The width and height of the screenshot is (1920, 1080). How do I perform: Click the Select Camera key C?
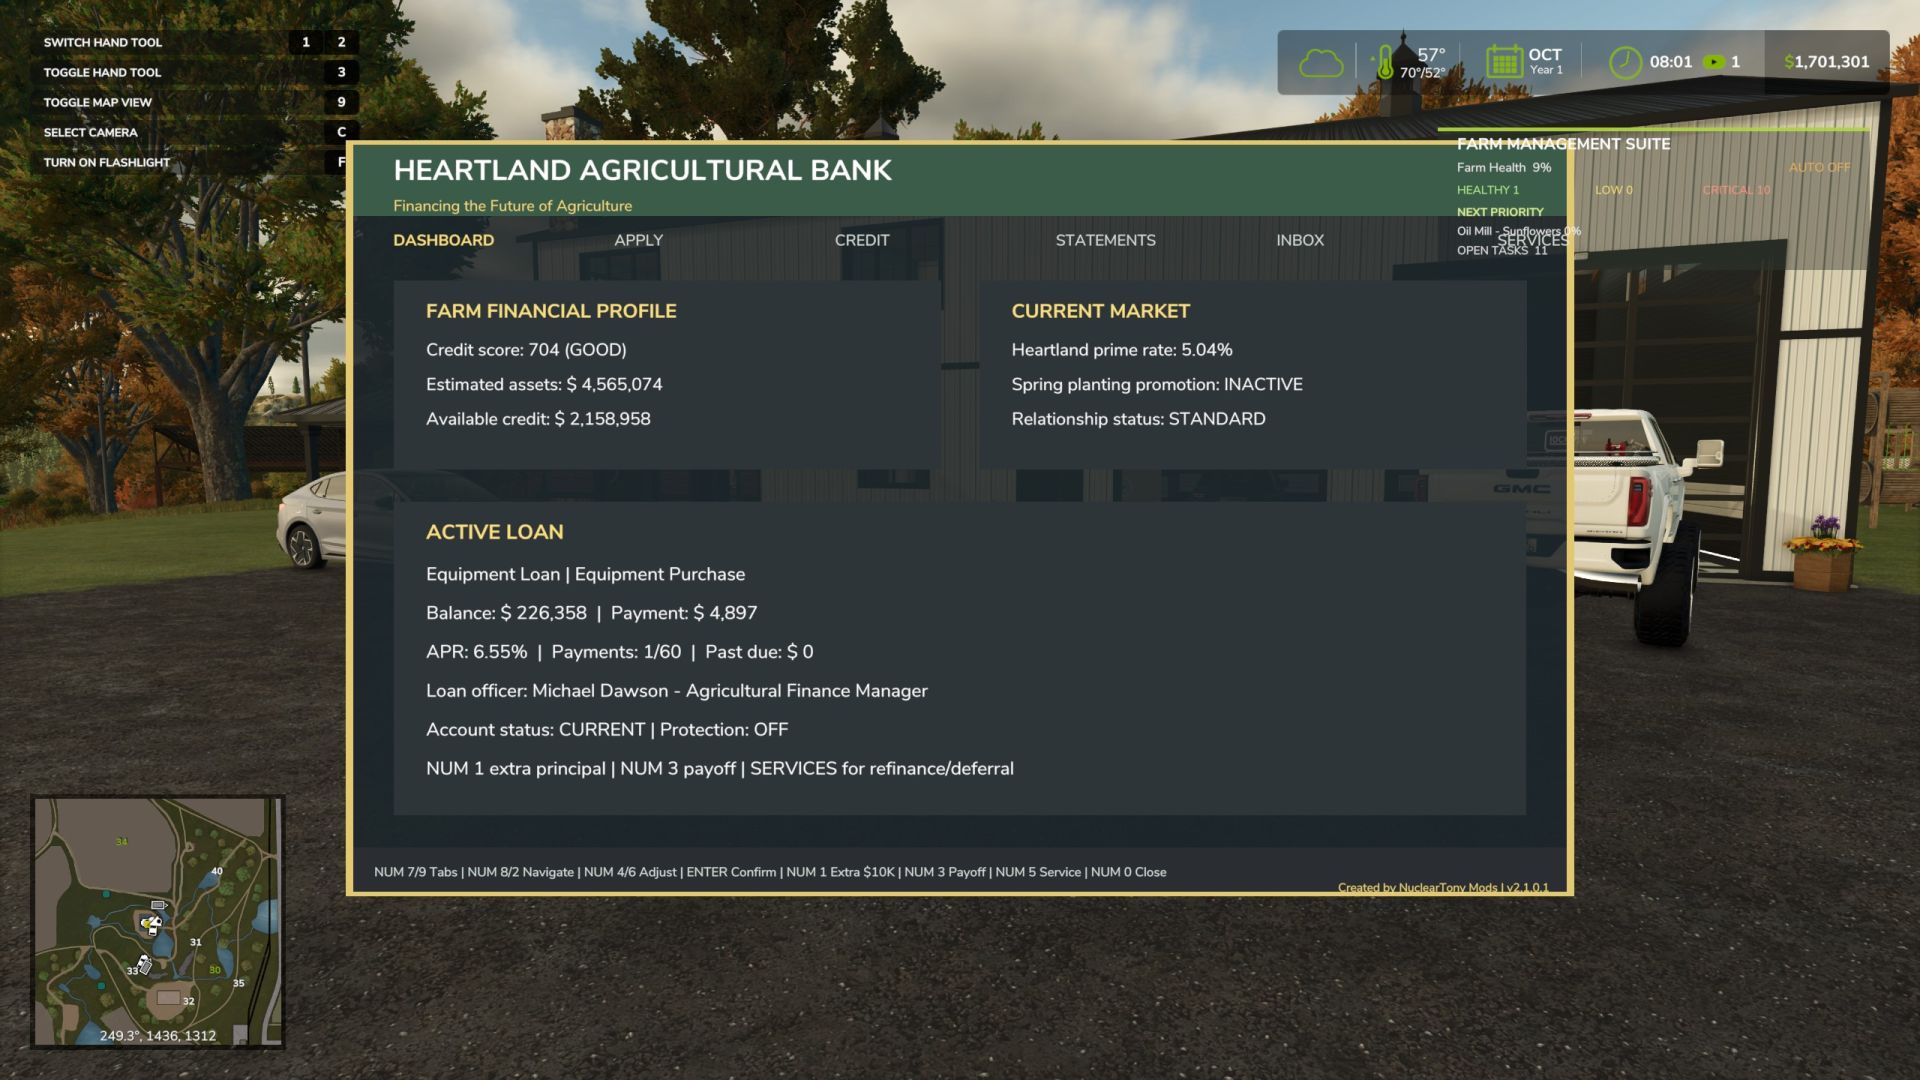[341, 132]
